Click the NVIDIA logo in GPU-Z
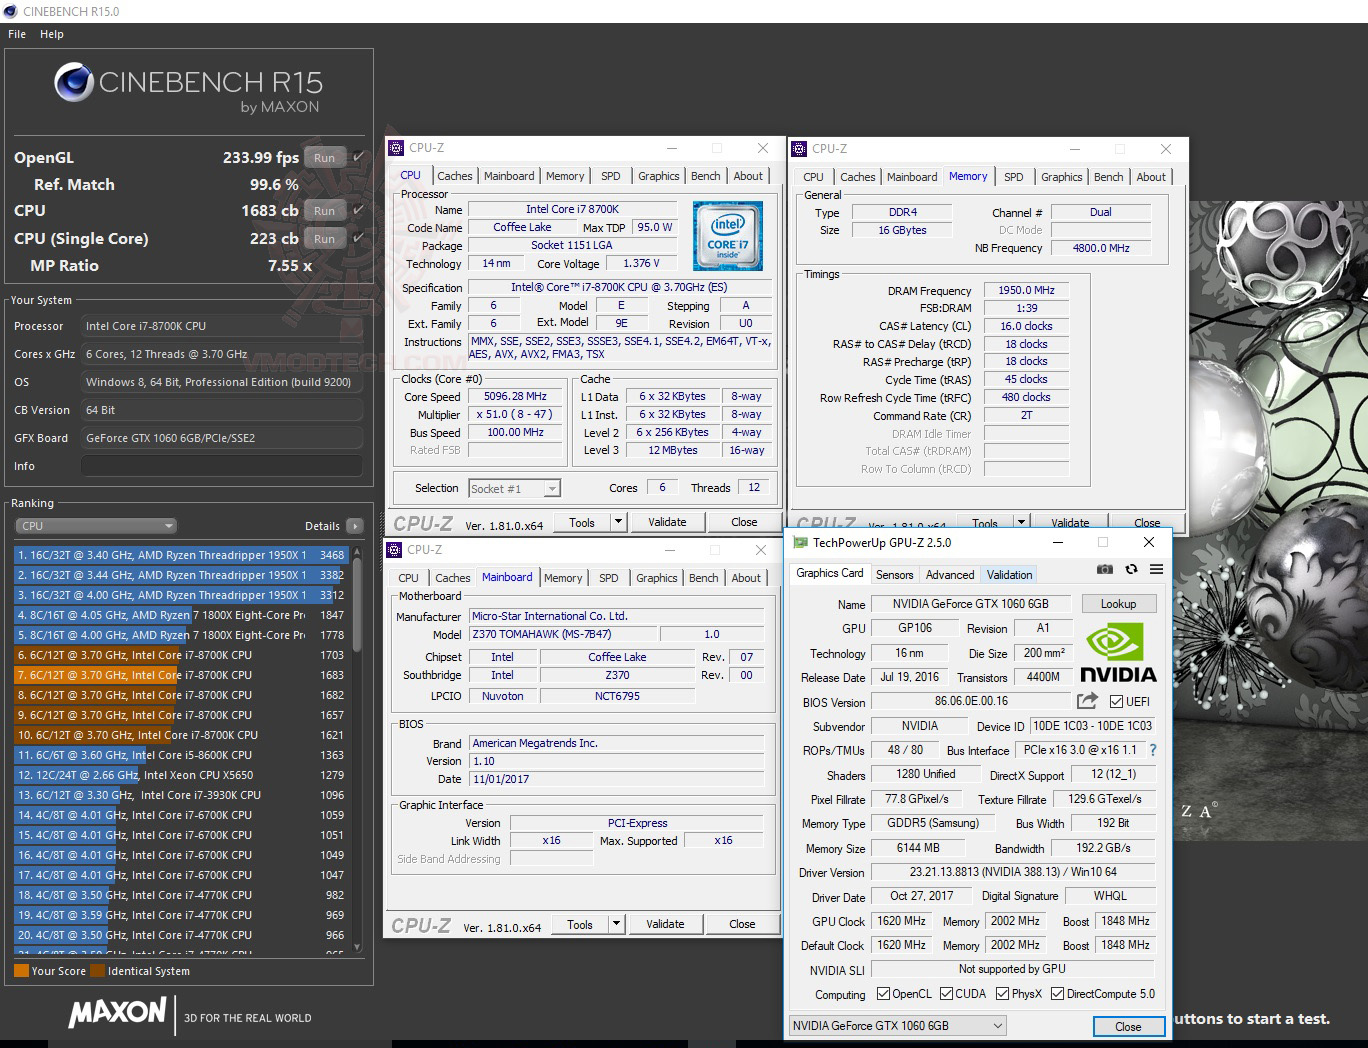Image resolution: width=1368 pixels, height=1048 pixels. click(1118, 654)
